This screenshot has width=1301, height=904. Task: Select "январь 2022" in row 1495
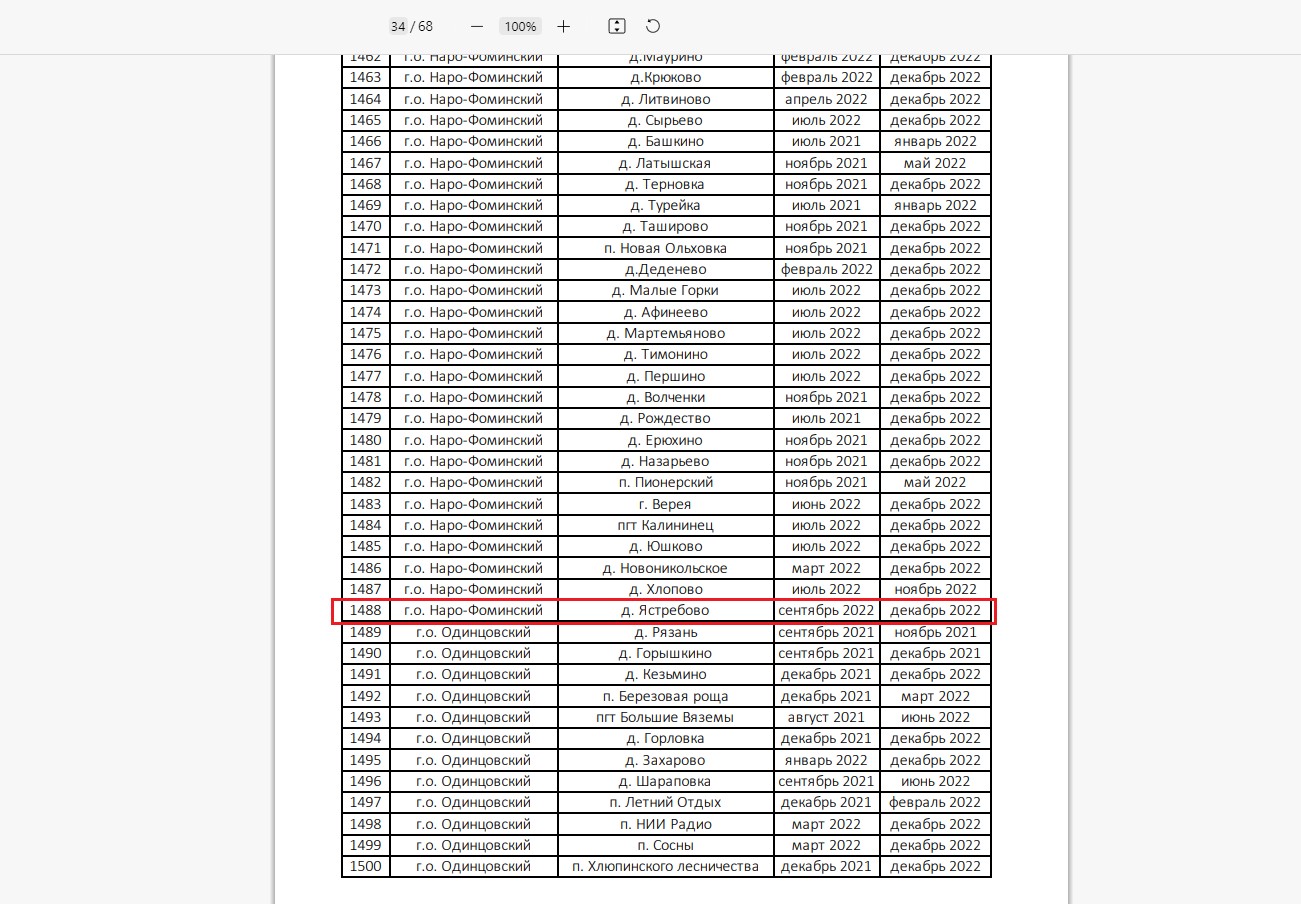coord(826,760)
